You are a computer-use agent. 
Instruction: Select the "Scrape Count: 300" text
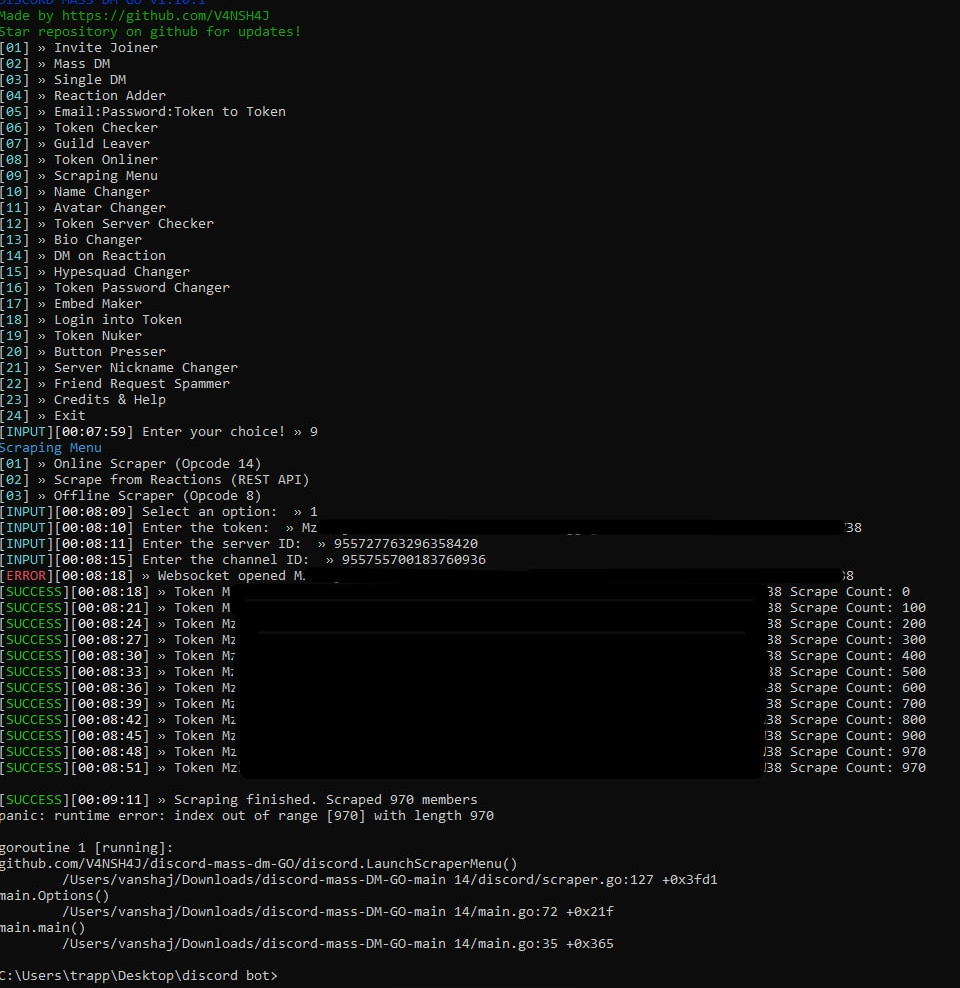(x=859, y=640)
